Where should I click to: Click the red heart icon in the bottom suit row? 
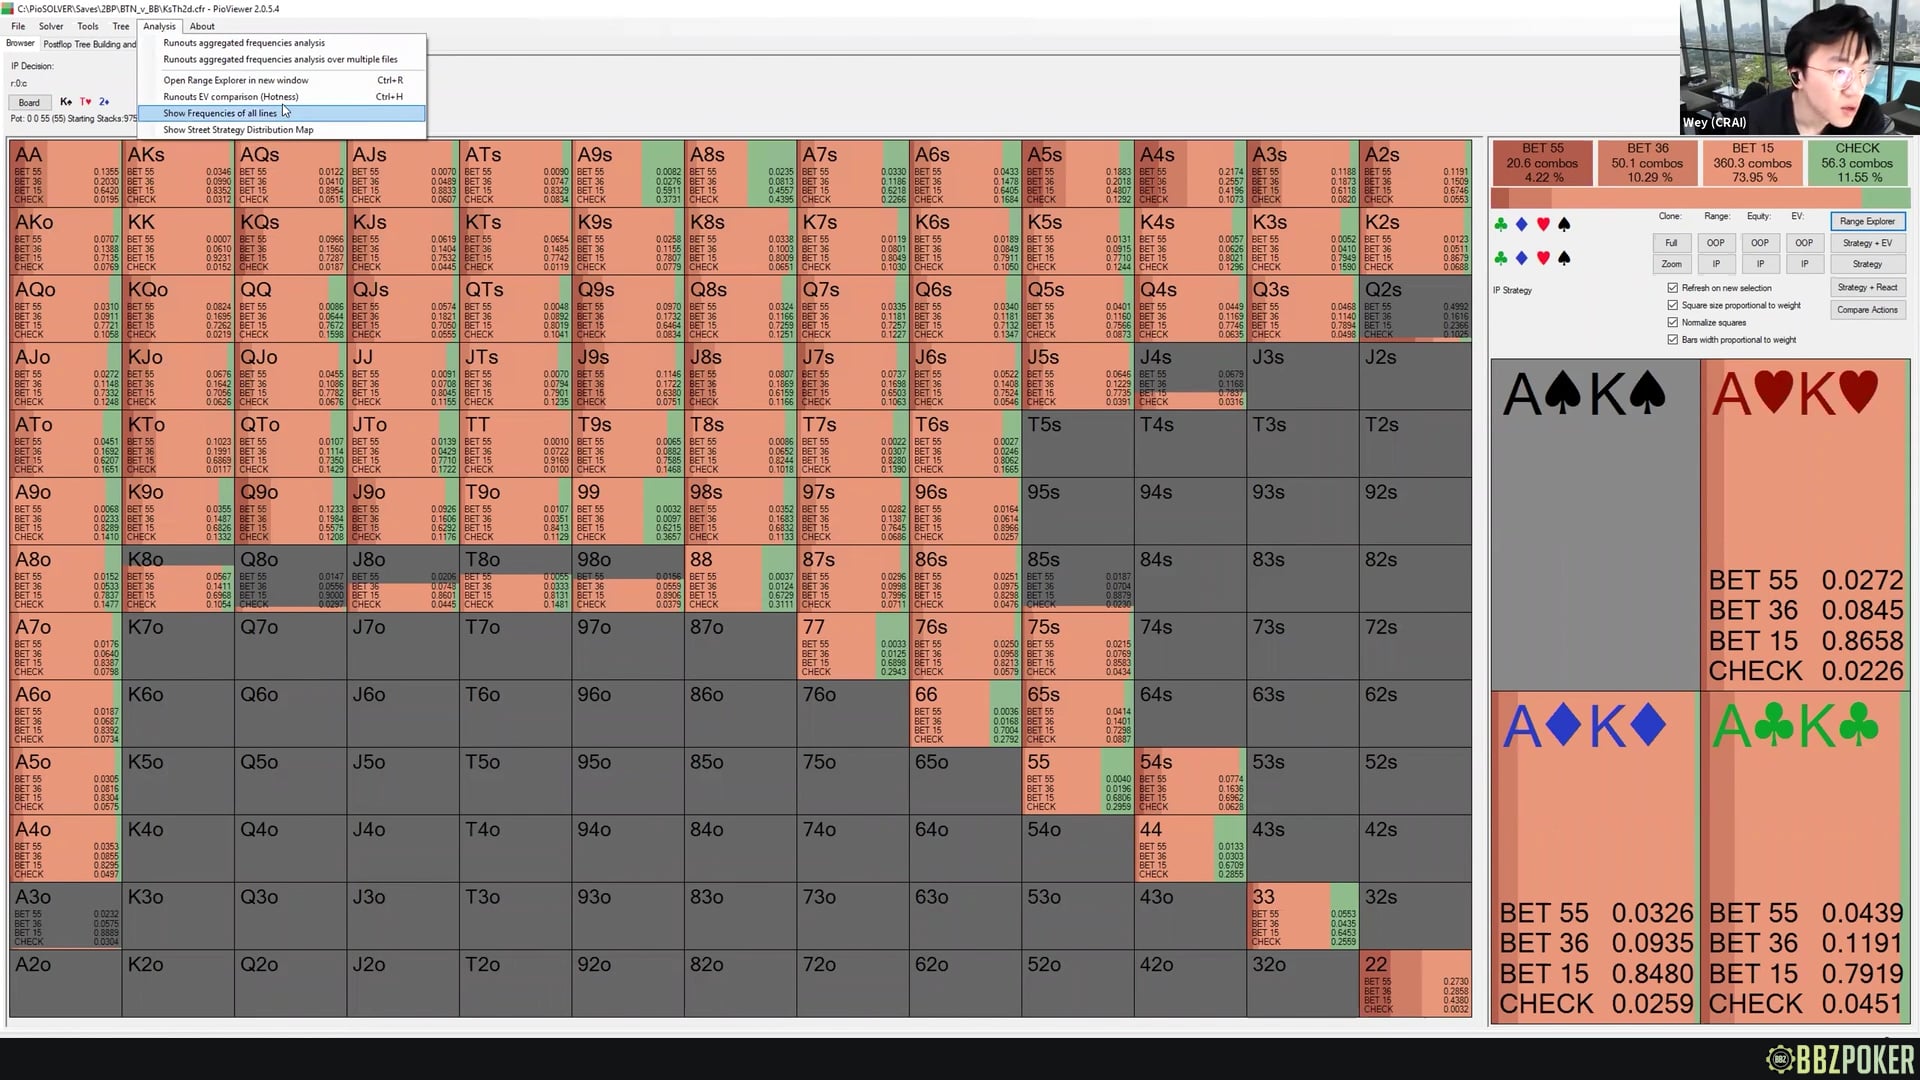[1543, 258]
